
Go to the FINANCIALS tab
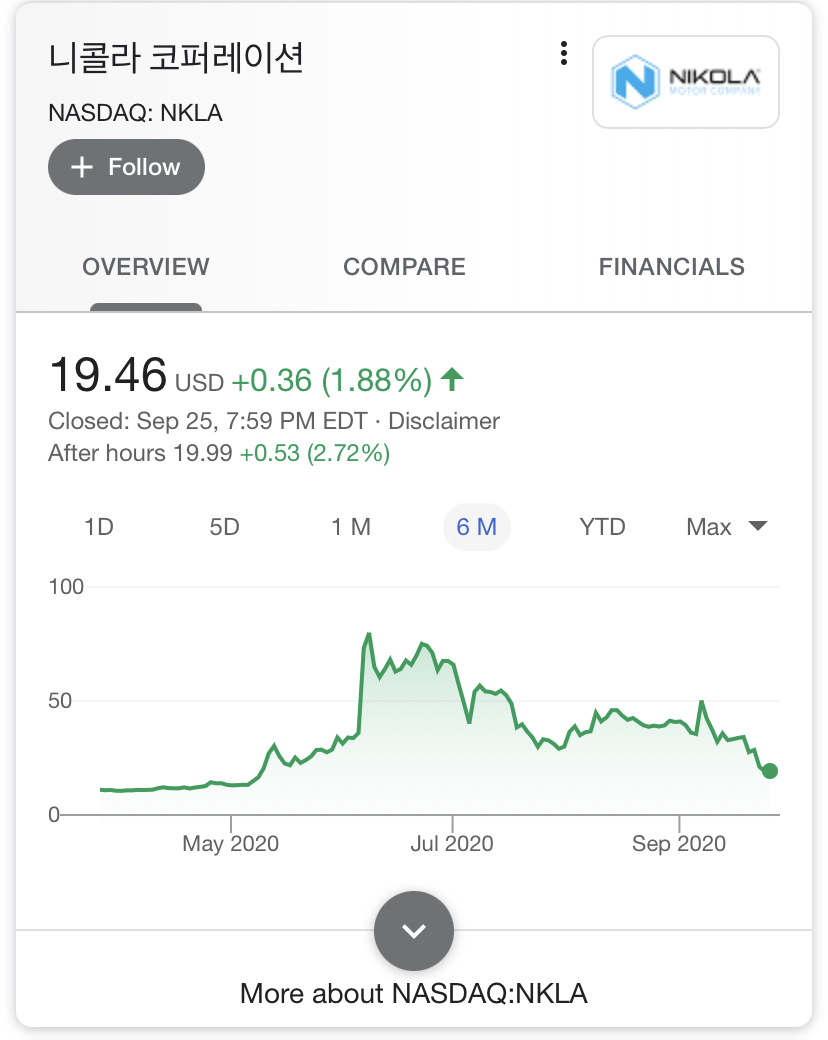(x=671, y=267)
